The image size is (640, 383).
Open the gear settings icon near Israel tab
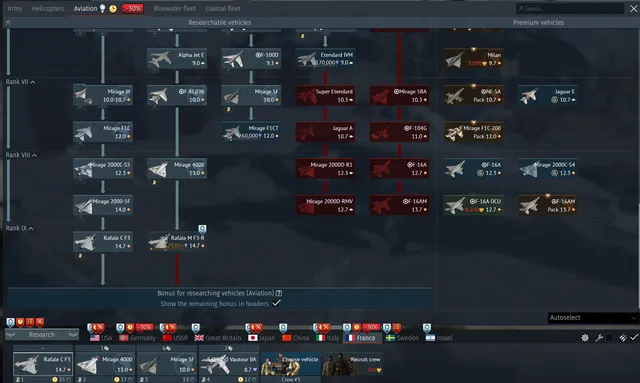[585, 338]
